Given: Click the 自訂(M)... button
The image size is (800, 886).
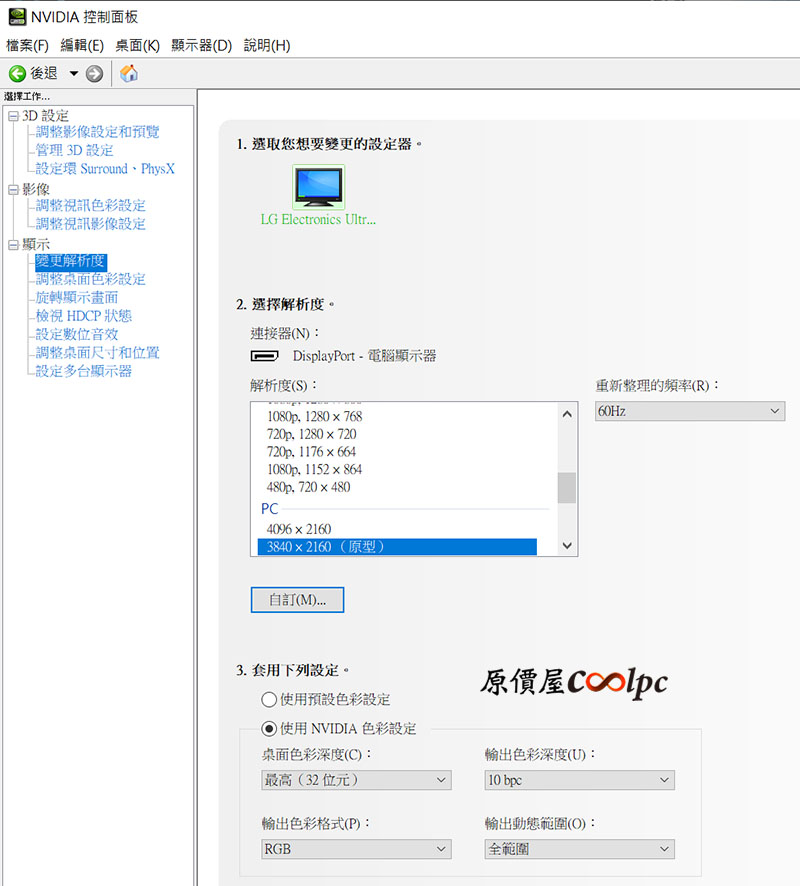Looking at the screenshot, I should coord(297,600).
